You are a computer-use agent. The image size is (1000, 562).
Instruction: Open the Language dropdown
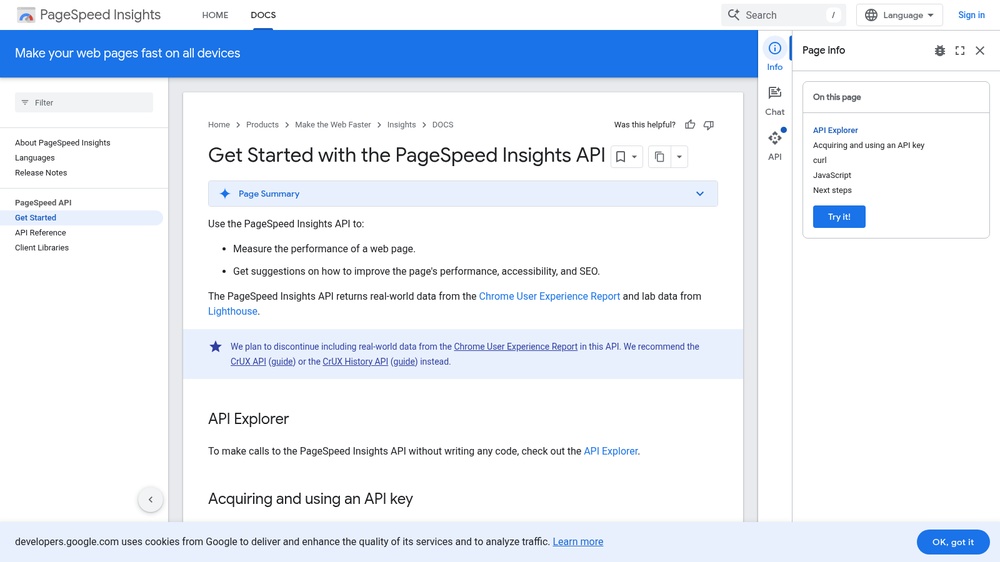coord(899,15)
